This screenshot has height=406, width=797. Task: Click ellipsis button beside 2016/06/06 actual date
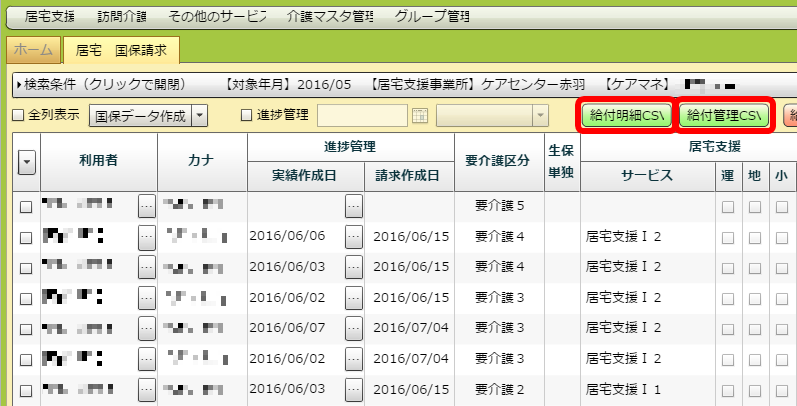point(352,237)
